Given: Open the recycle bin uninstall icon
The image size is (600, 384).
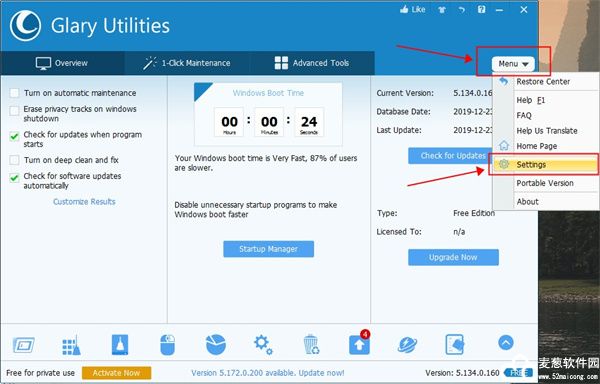Looking at the screenshot, I should [311, 345].
